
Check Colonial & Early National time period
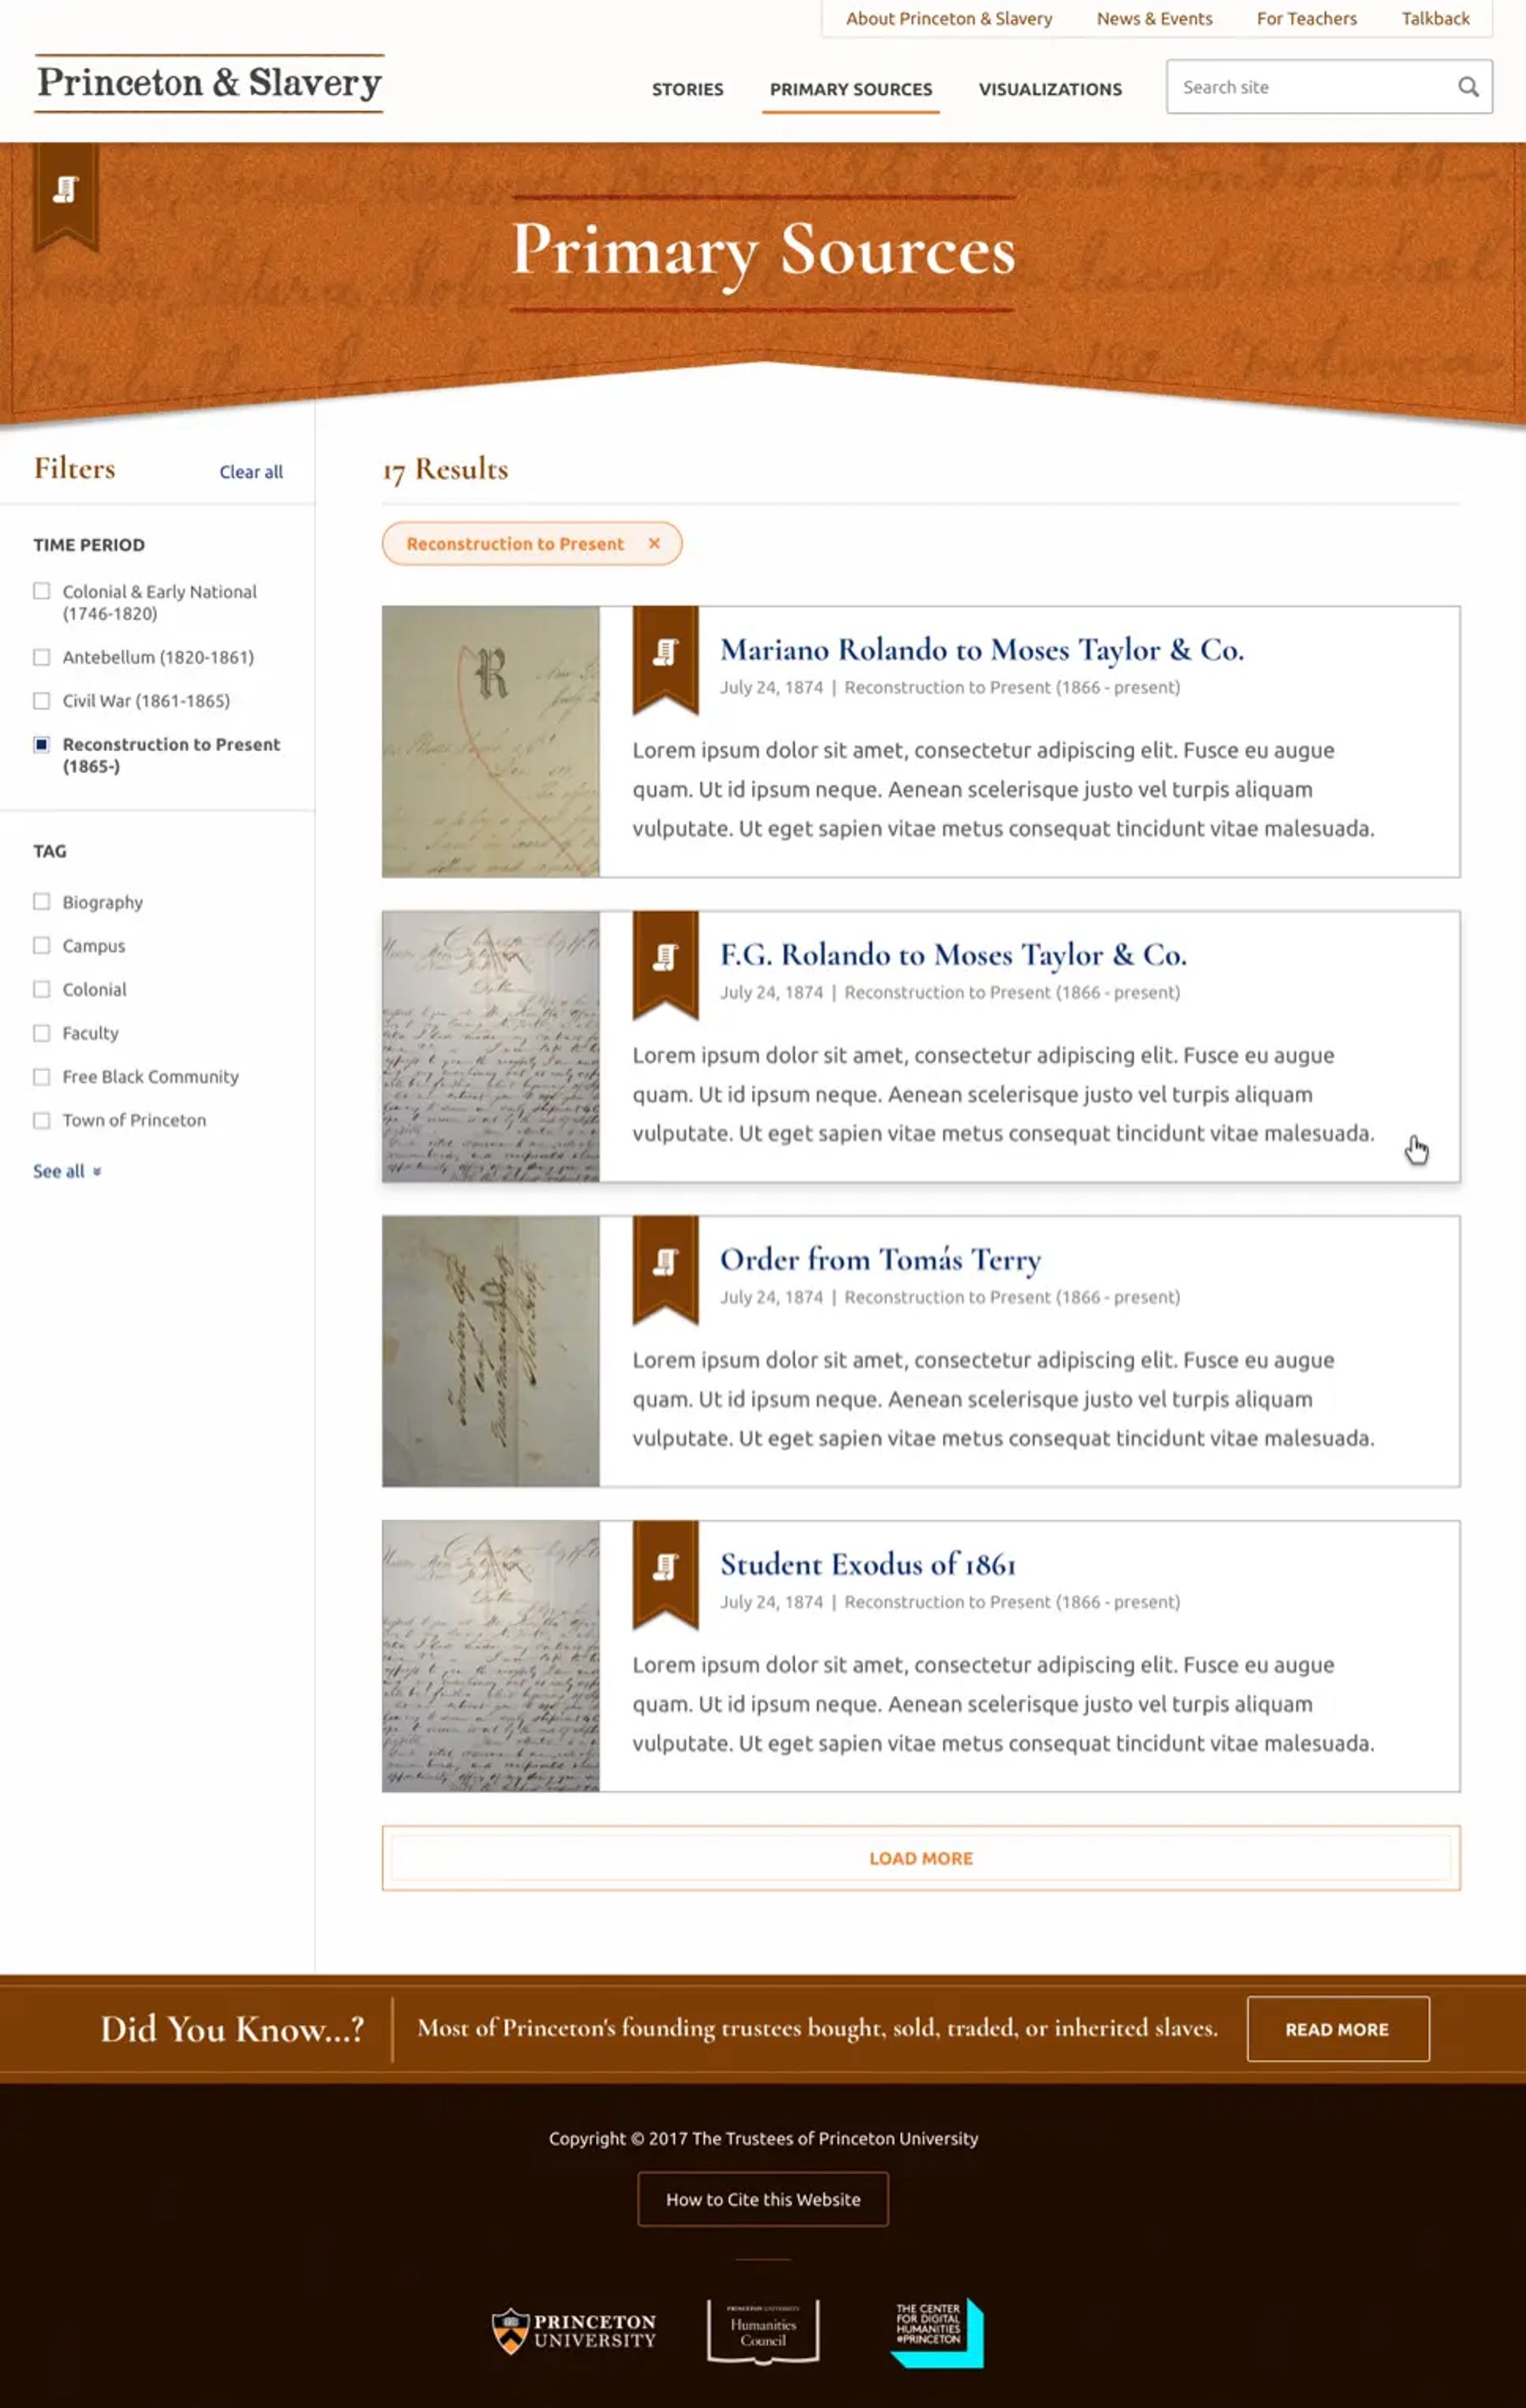41,591
